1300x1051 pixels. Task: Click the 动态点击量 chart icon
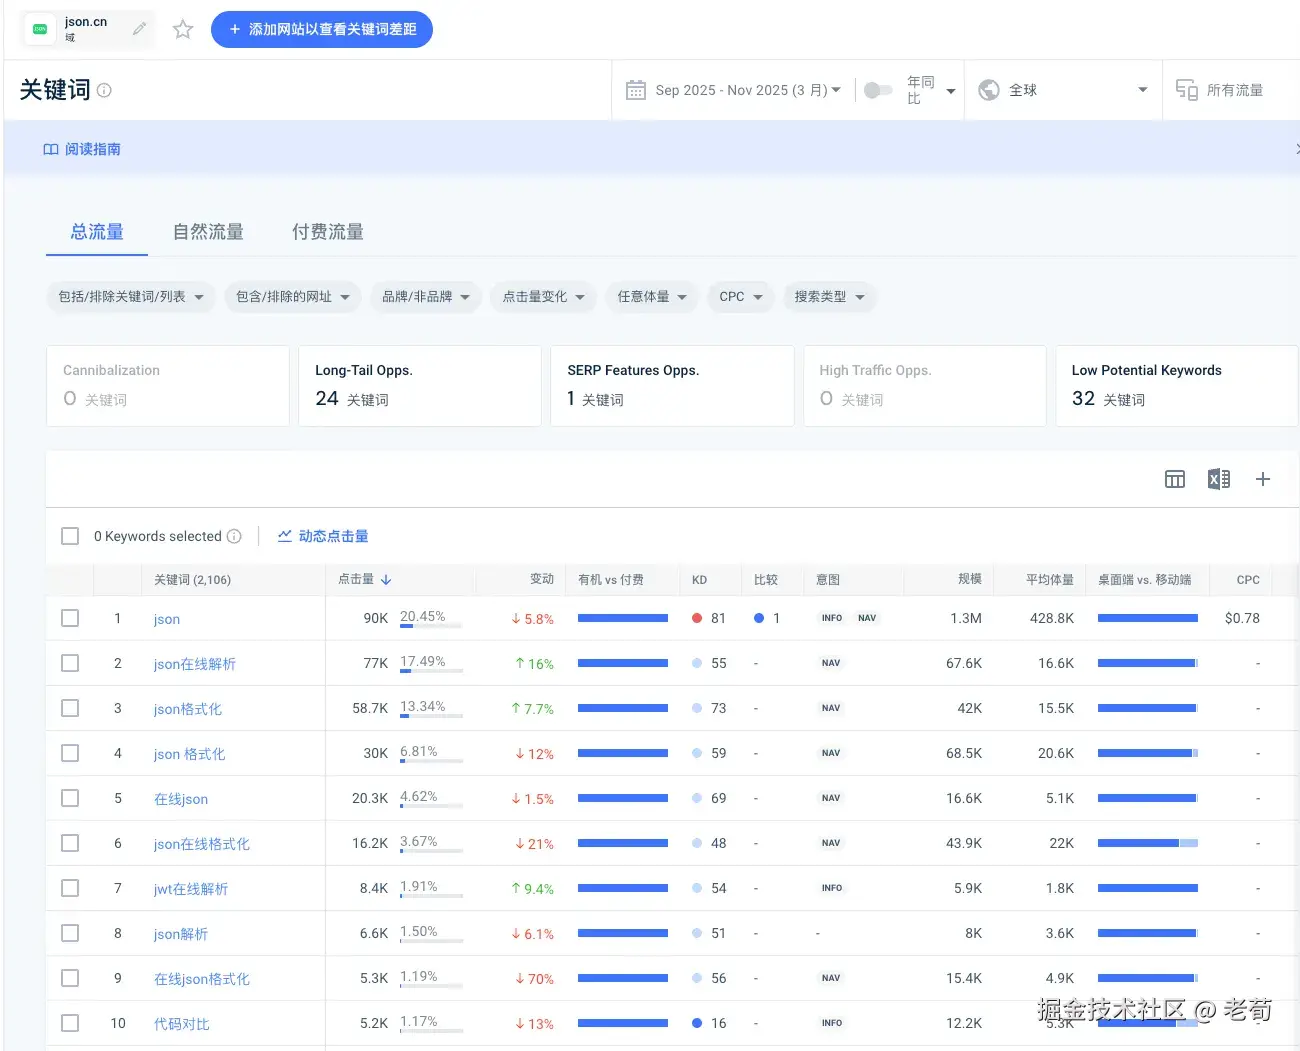tap(285, 536)
